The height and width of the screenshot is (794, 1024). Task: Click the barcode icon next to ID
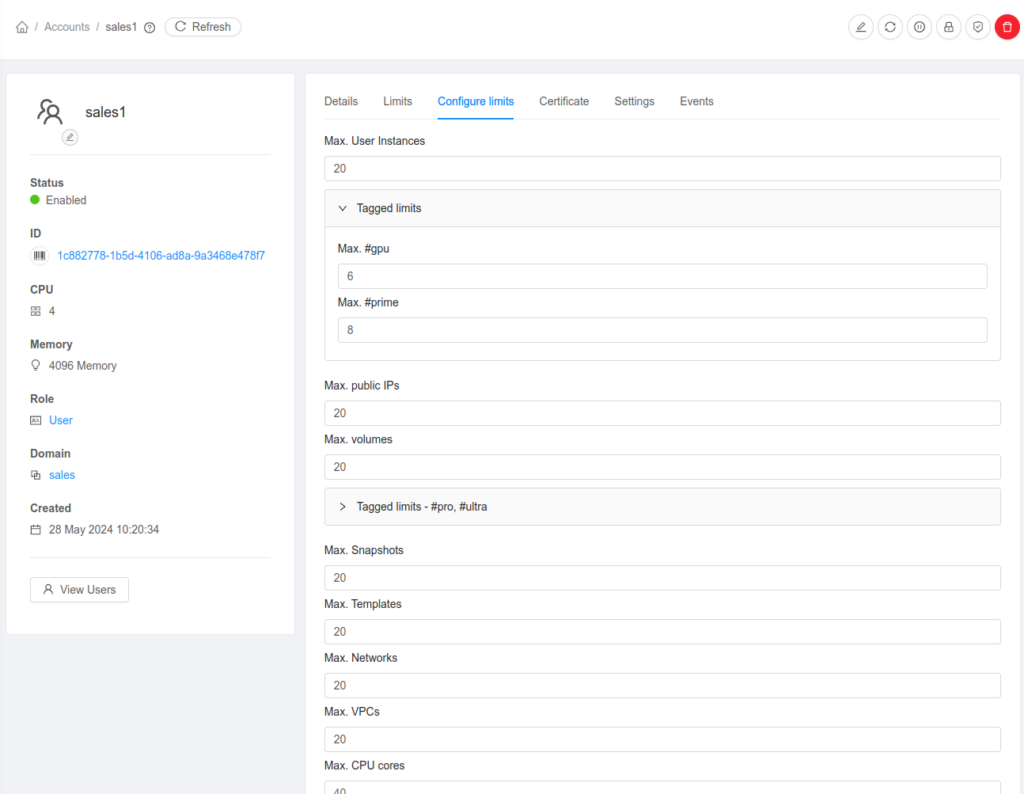(39, 255)
